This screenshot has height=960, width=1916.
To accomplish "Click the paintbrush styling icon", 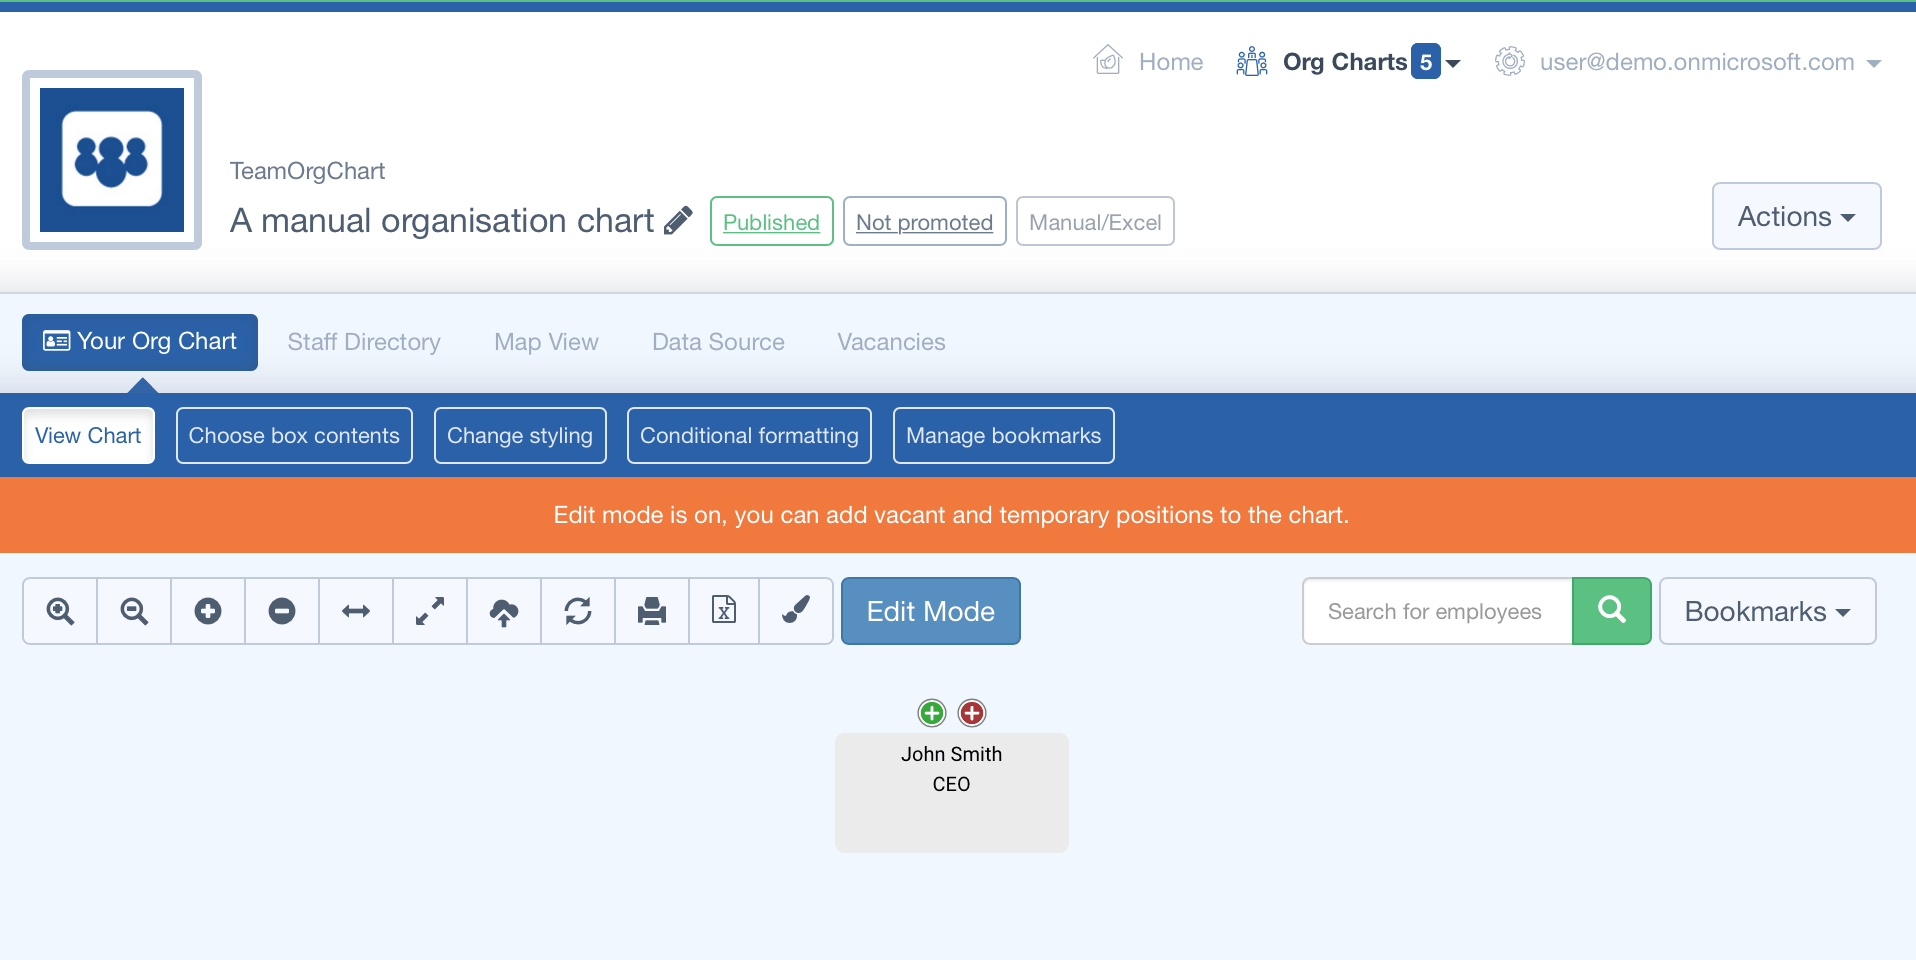I will [796, 611].
